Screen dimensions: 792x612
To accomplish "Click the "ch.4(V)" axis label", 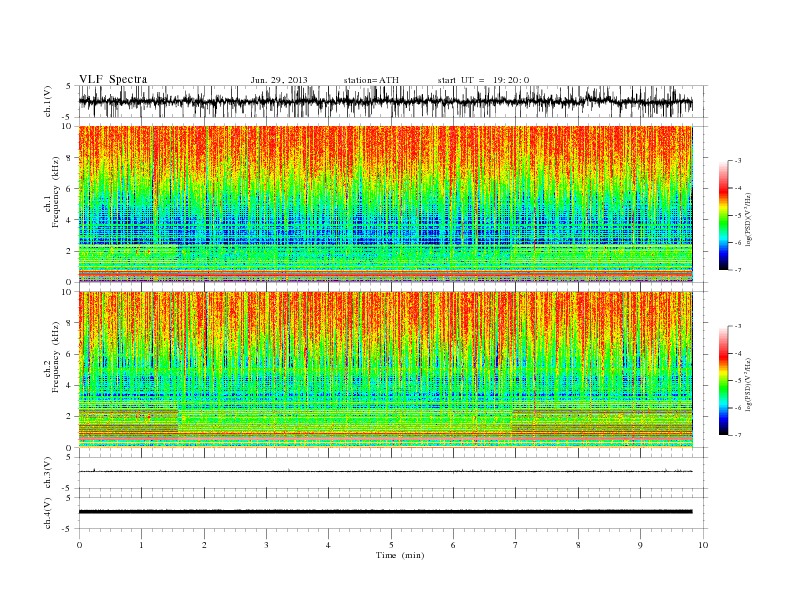I will pyautogui.click(x=48, y=513).
